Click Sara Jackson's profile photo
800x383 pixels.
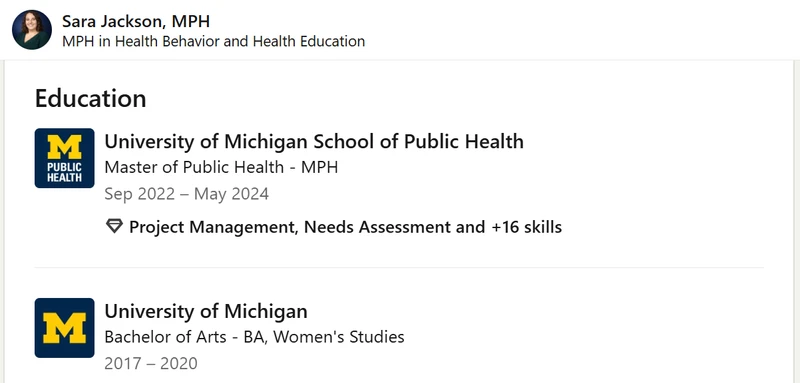(x=32, y=30)
